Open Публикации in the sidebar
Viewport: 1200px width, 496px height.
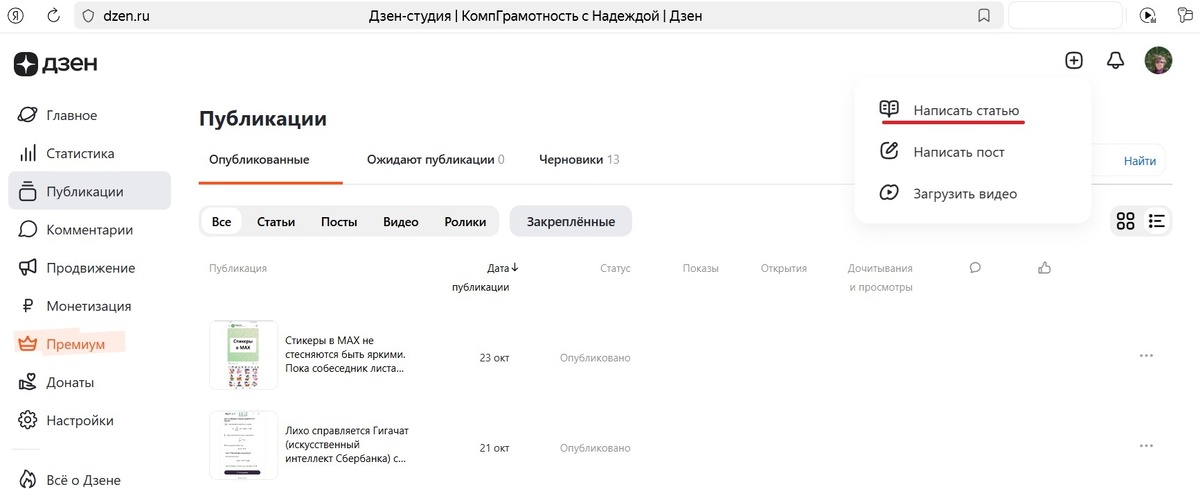point(89,191)
